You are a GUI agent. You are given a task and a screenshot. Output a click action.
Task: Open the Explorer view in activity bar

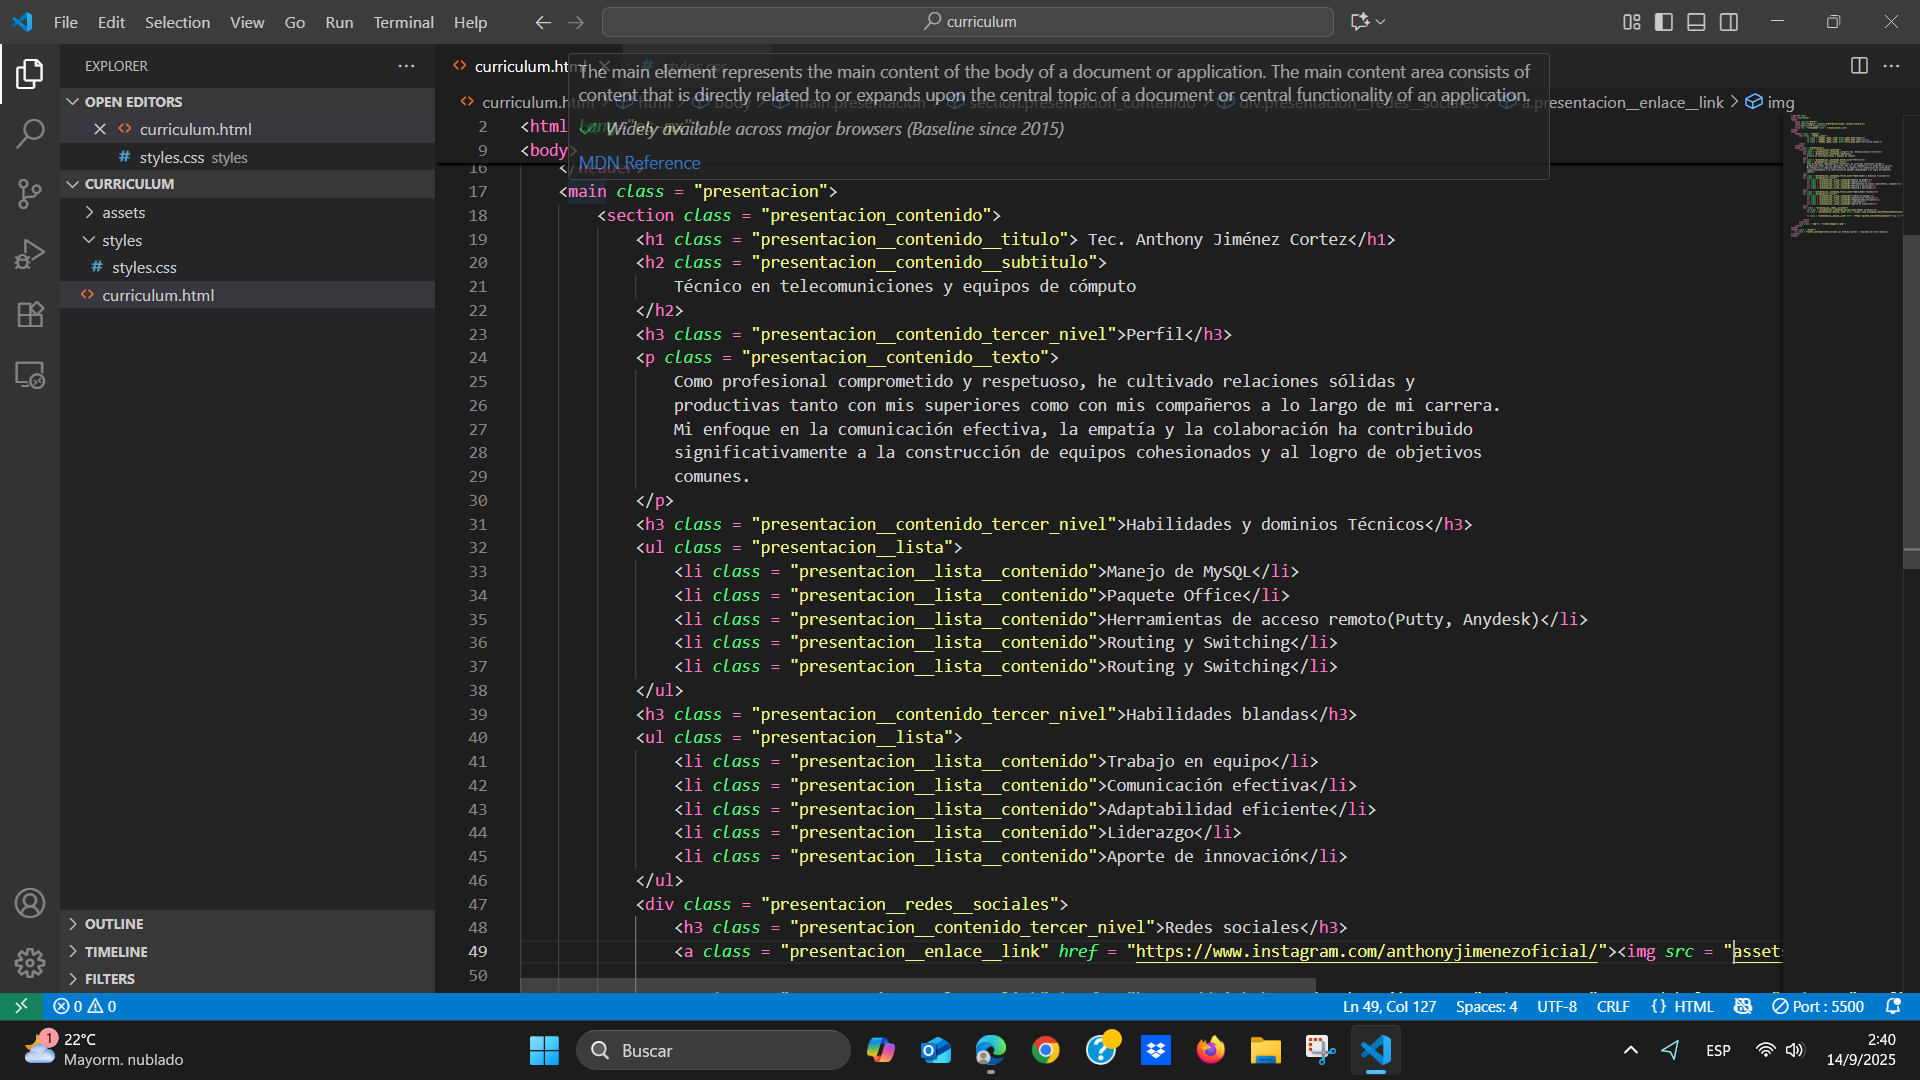click(30, 73)
